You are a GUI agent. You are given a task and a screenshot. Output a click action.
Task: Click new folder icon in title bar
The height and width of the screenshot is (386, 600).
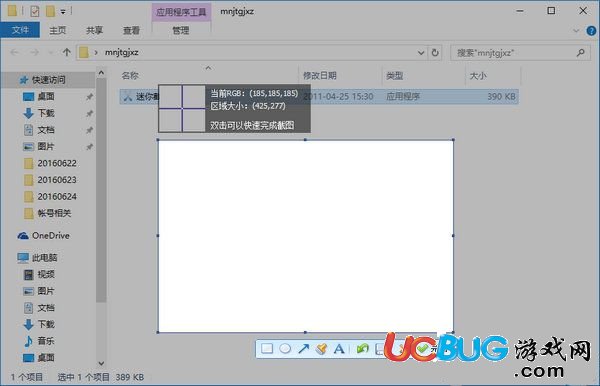tap(50, 11)
